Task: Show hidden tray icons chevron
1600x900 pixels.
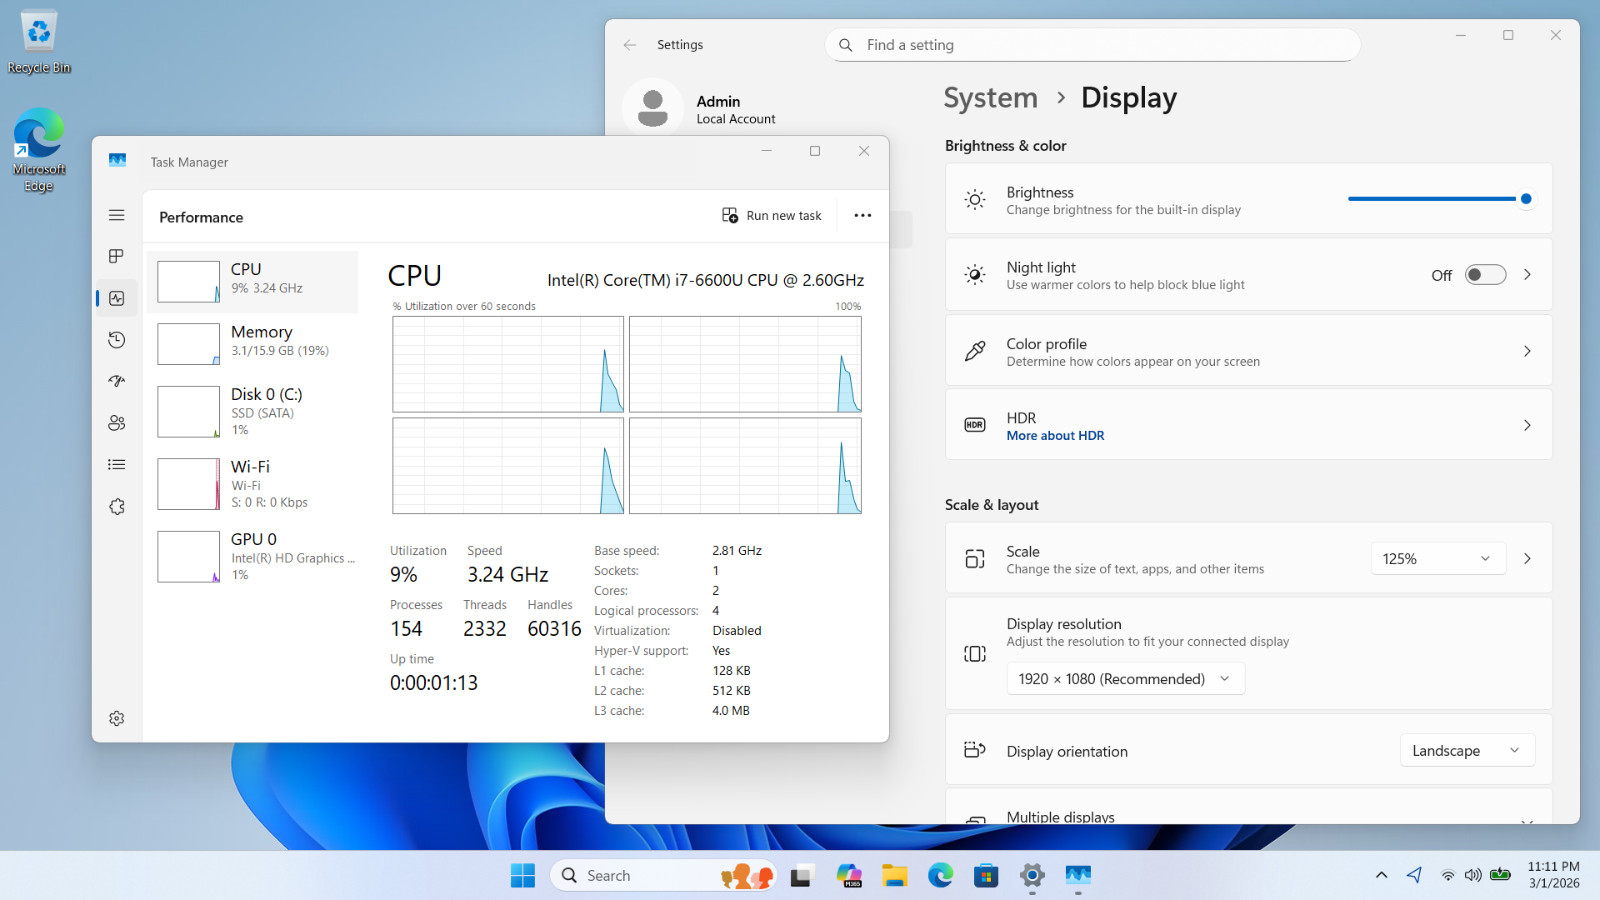Action: [x=1381, y=875]
